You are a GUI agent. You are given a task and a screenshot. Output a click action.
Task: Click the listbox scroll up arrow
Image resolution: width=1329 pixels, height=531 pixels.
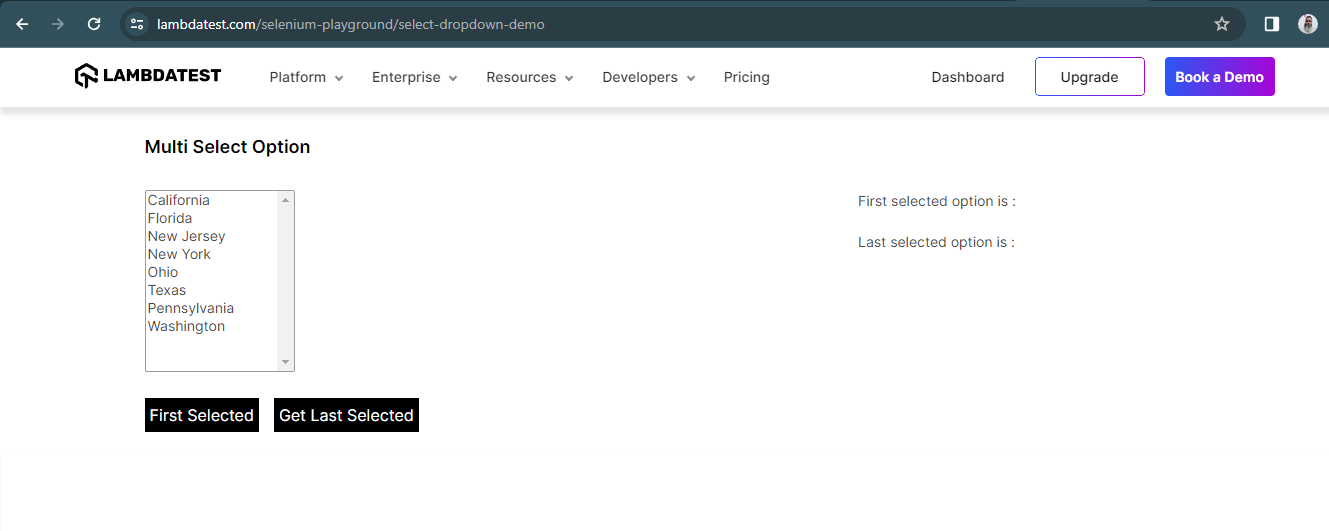click(x=286, y=200)
